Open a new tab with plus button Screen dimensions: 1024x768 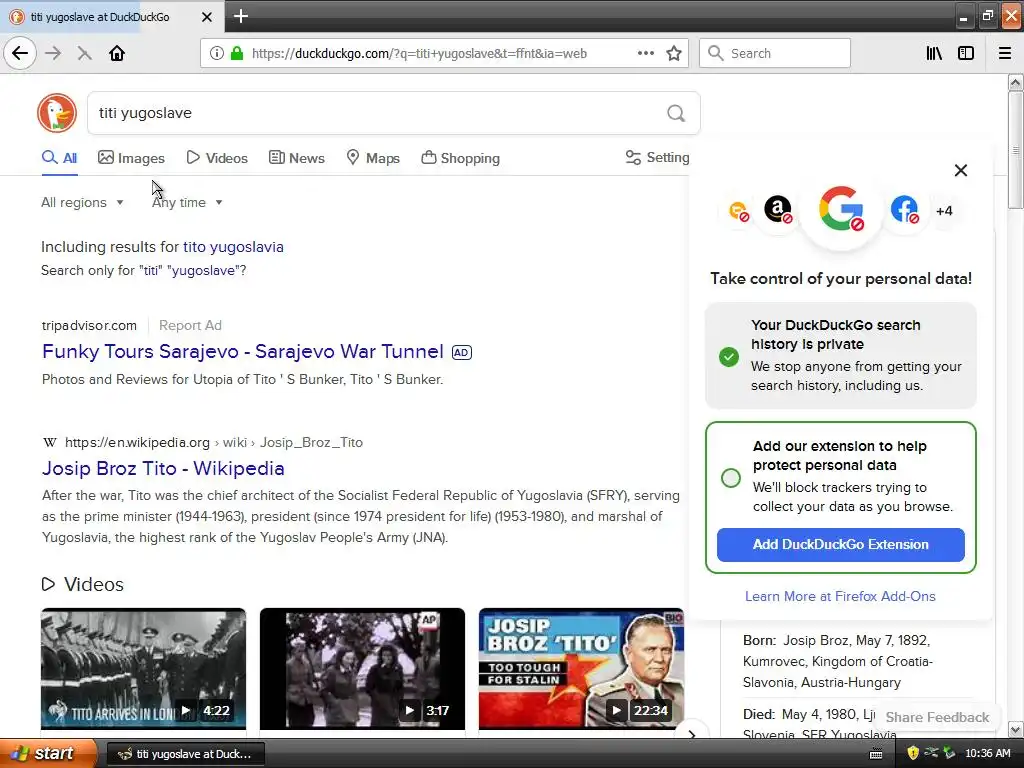pos(241,16)
